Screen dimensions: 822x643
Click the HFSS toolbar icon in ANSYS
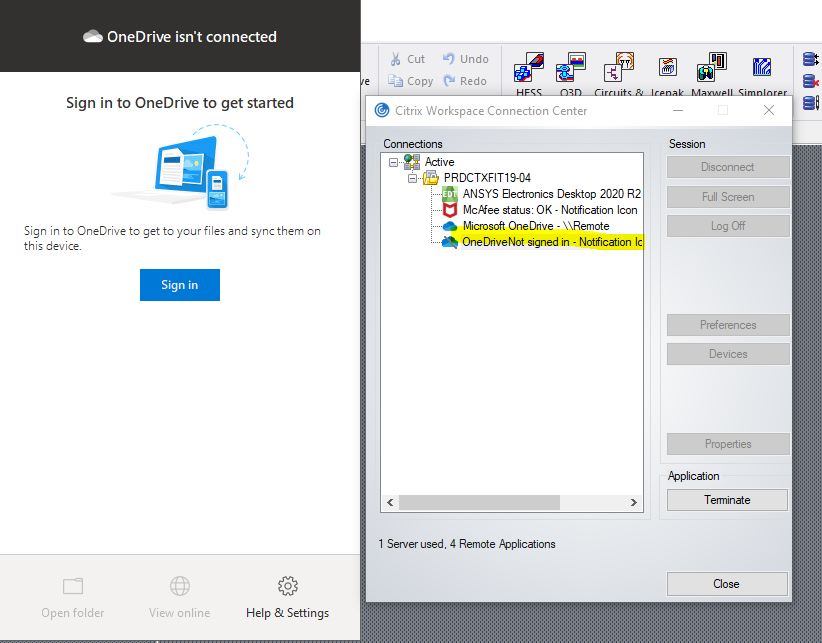pyautogui.click(x=528, y=67)
